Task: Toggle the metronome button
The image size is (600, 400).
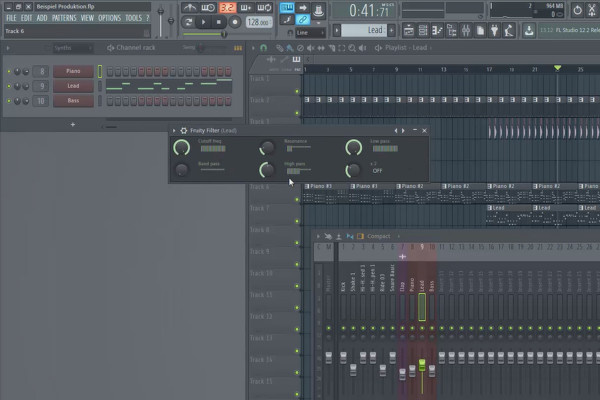Action: [x=189, y=8]
